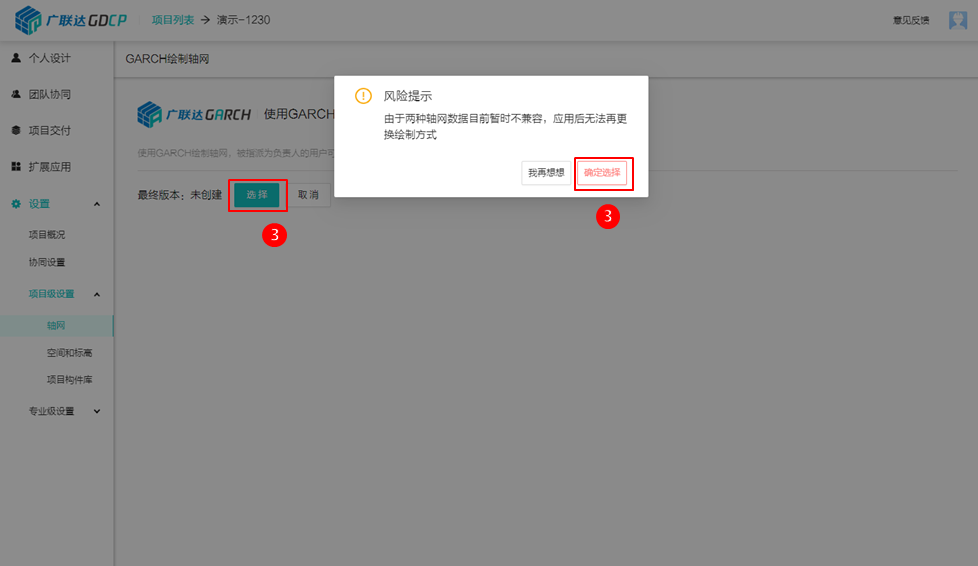Click the GARCH绘制轴网 page title

pyautogui.click(x=167, y=59)
